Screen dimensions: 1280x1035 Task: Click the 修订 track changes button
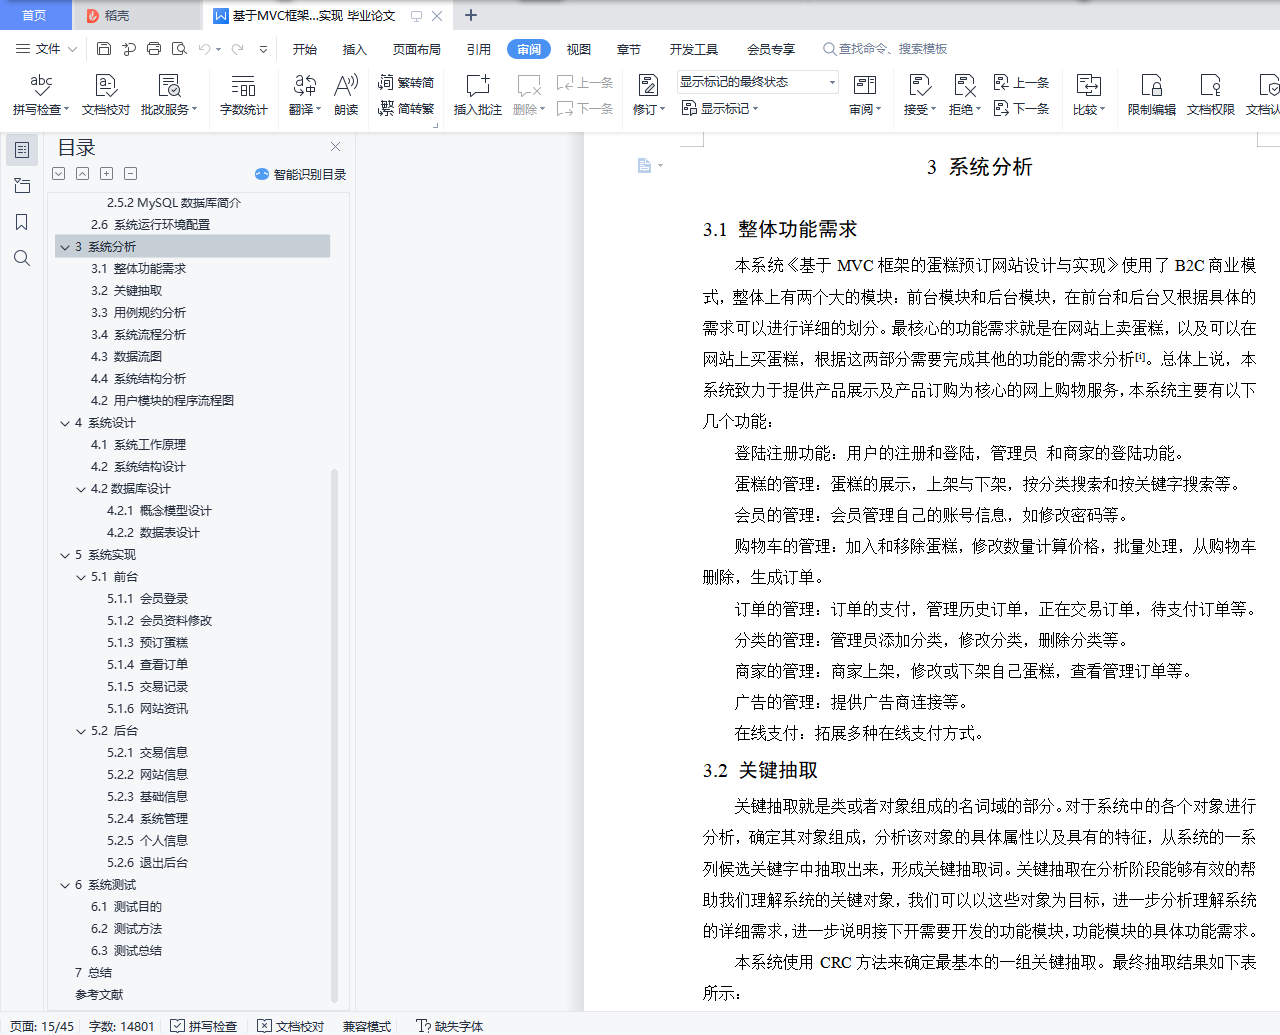[648, 94]
